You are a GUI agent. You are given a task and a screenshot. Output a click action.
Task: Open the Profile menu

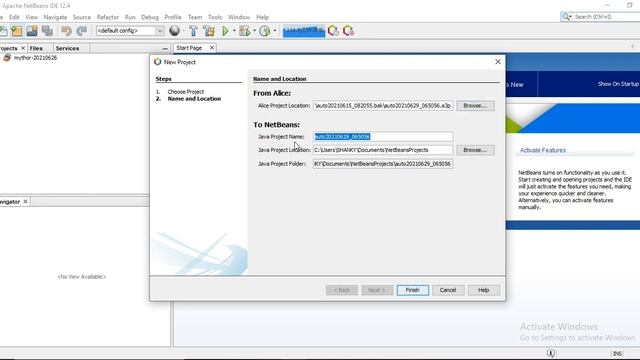click(173, 17)
